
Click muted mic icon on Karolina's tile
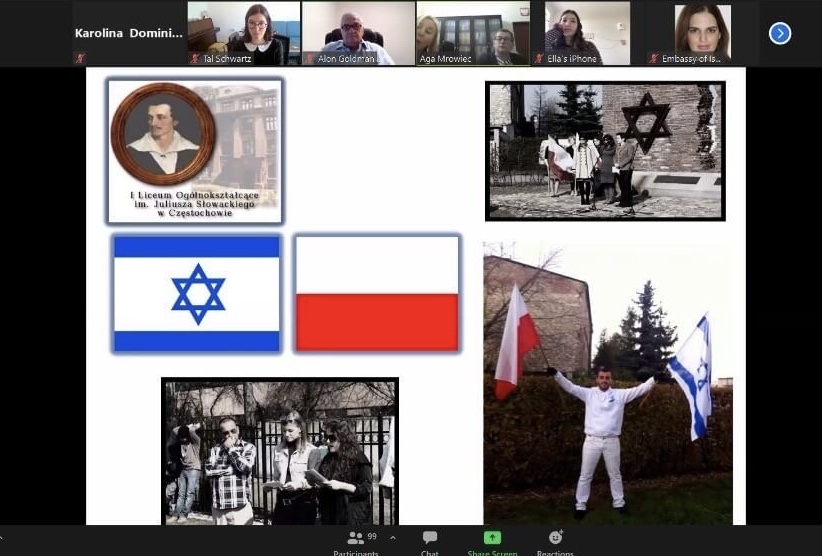click(80, 58)
